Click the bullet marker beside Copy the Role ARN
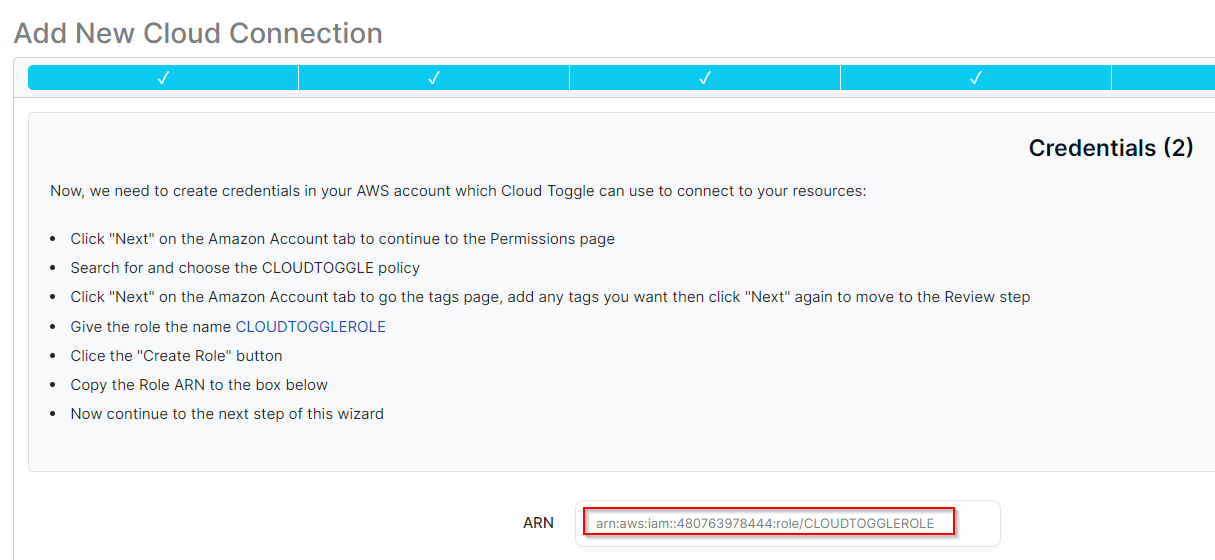 (x=54, y=386)
